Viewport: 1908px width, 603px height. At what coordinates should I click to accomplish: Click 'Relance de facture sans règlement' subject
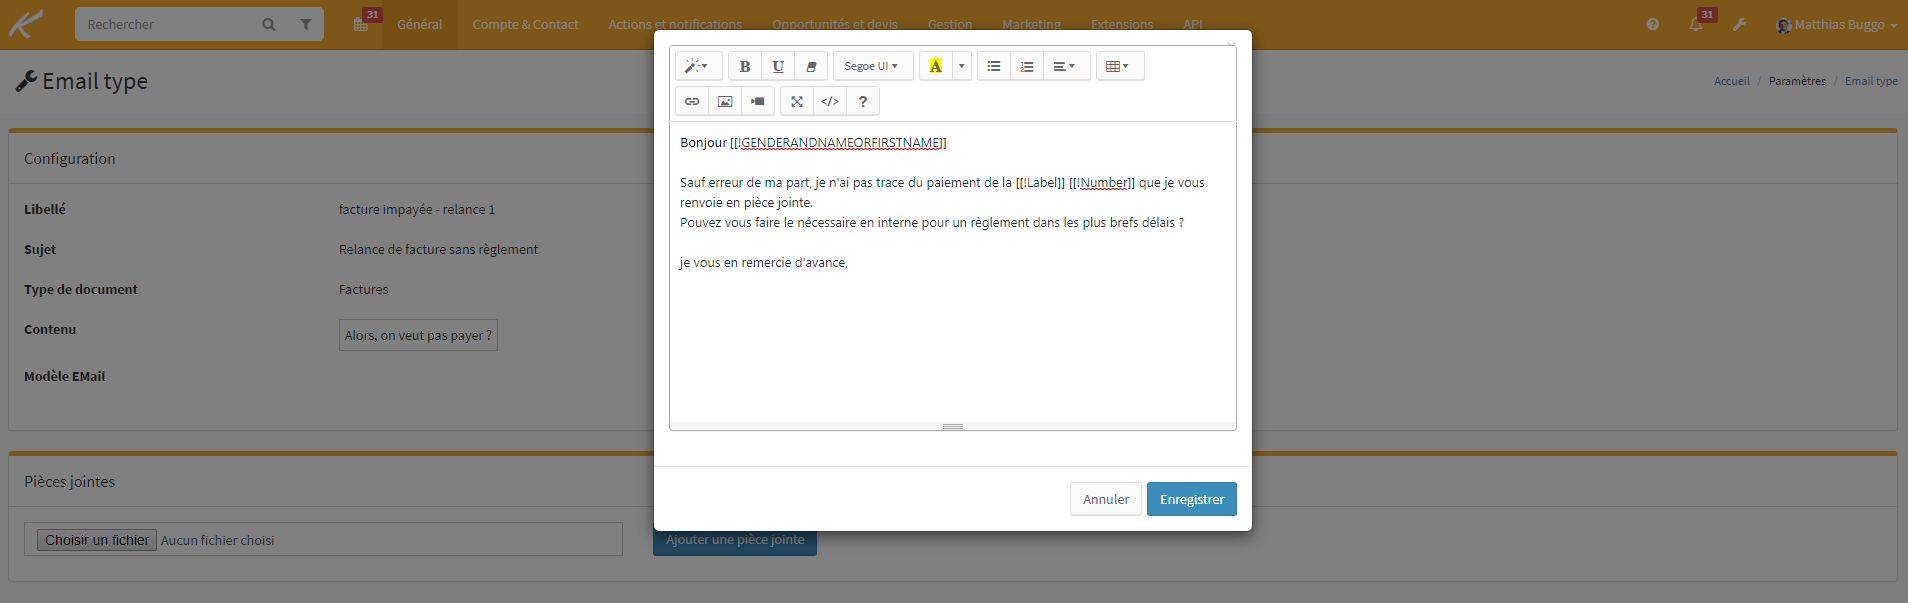pyautogui.click(x=438, y=249)
